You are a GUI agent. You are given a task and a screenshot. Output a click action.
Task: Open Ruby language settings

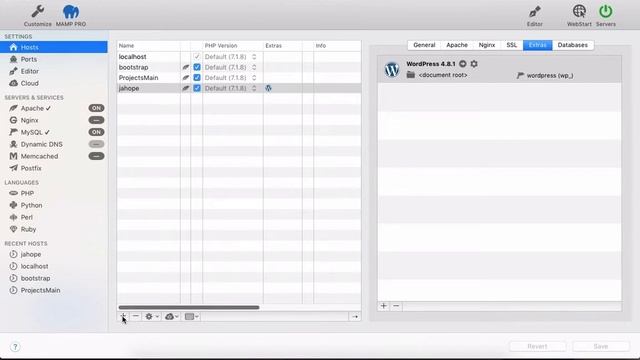pos(28,229)
